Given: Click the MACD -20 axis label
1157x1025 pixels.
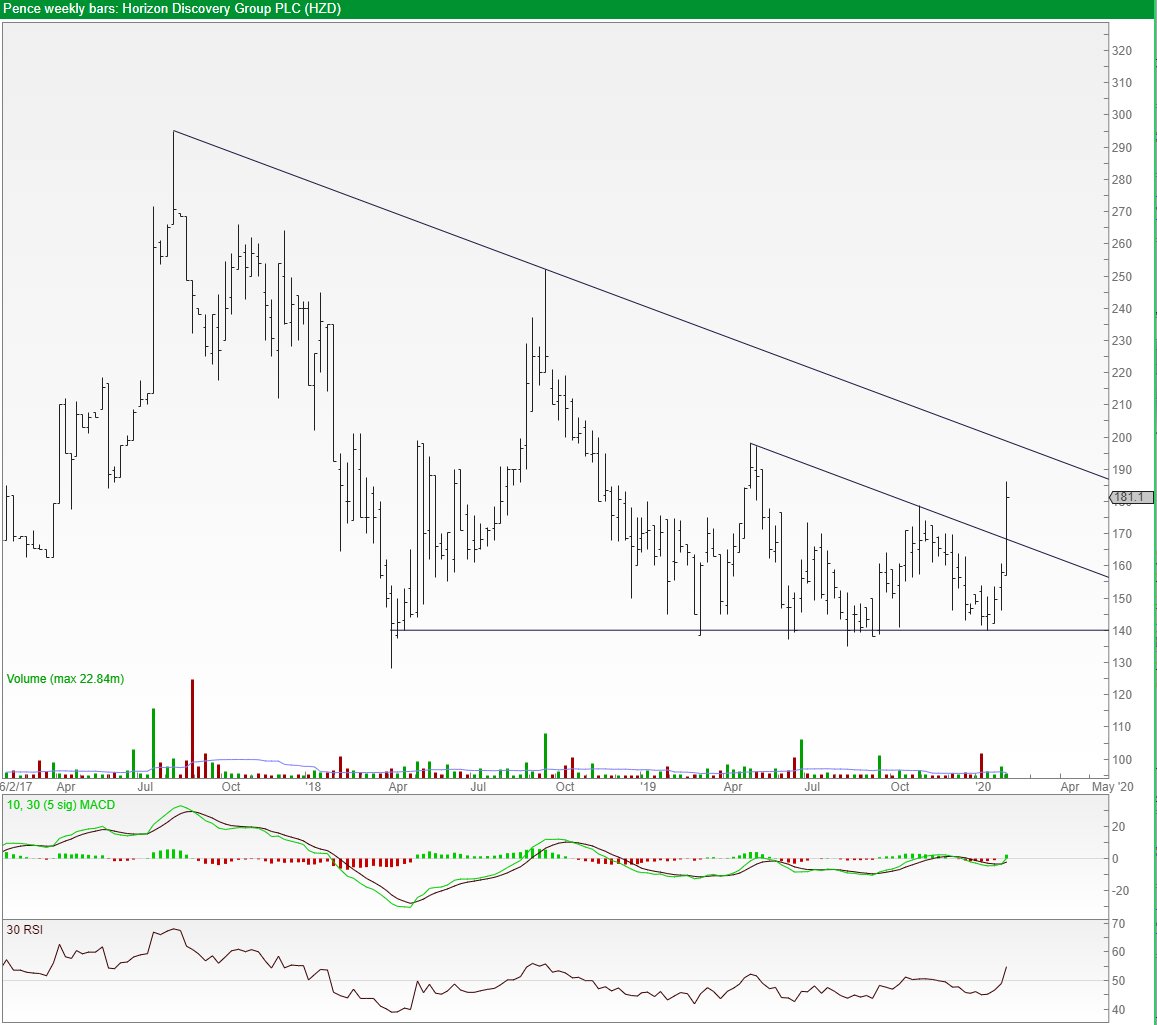Looking at the screenshot, I should click(1120, 891).
